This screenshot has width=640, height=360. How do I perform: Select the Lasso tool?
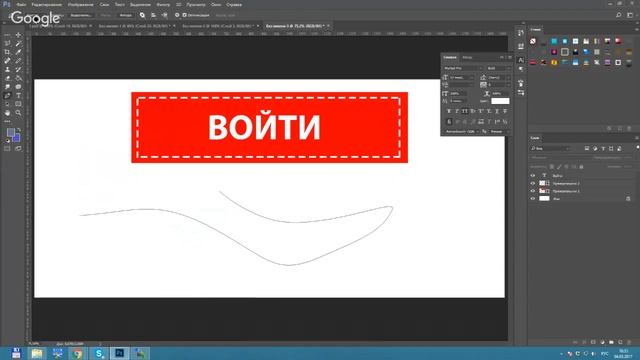[x=7, y=44]
